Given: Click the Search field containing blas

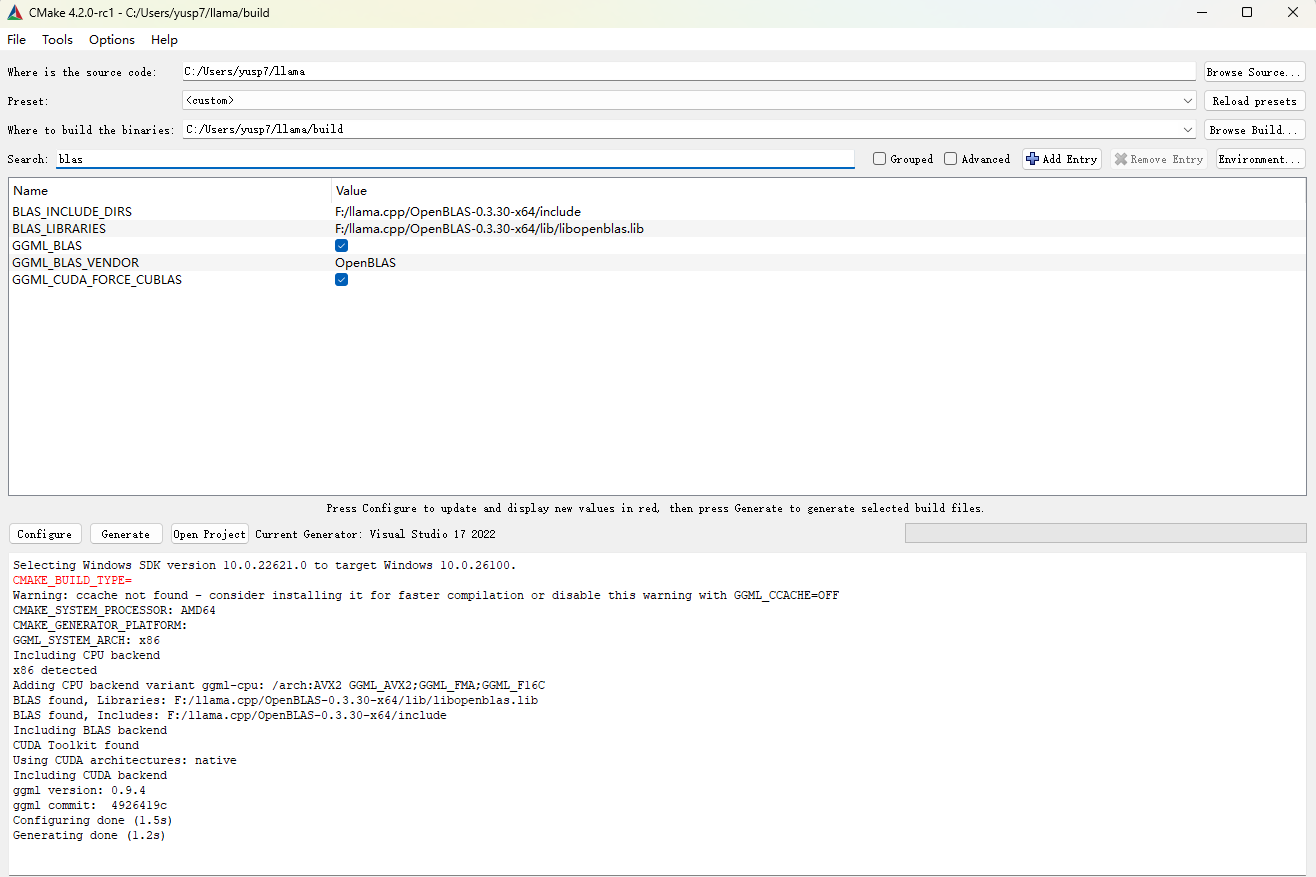Looking at the screenshot, I should [x=455, y=159].
